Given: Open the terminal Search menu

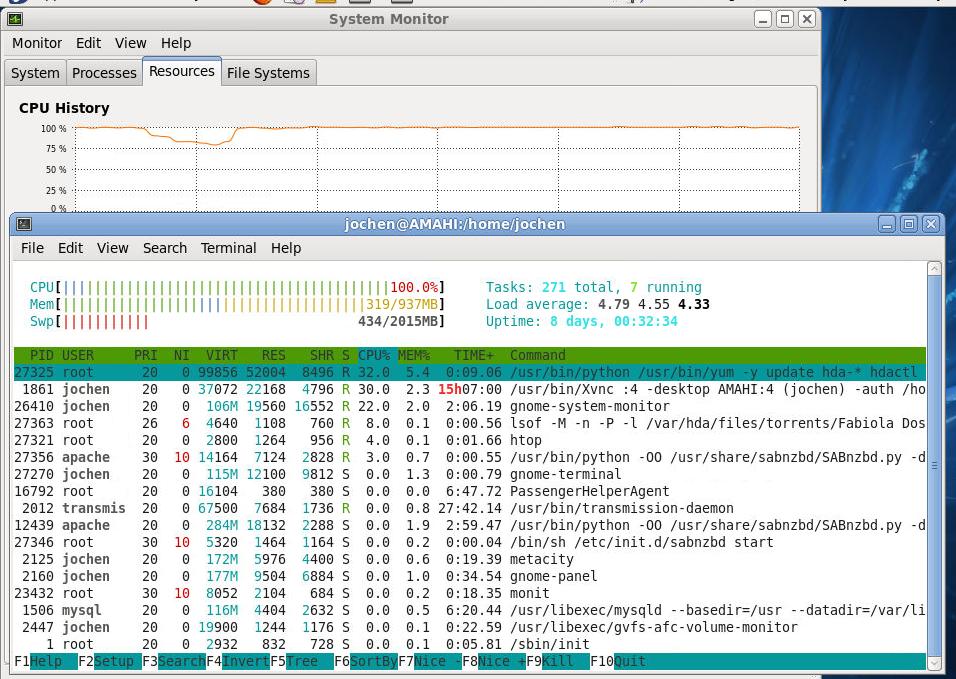Looking at the screenshot, I should (165, 248).
